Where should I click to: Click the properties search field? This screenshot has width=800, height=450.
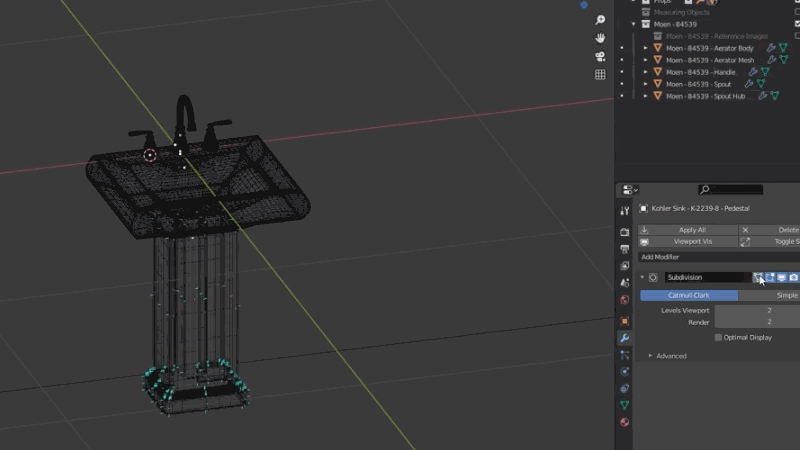click(x=731, y=190)
